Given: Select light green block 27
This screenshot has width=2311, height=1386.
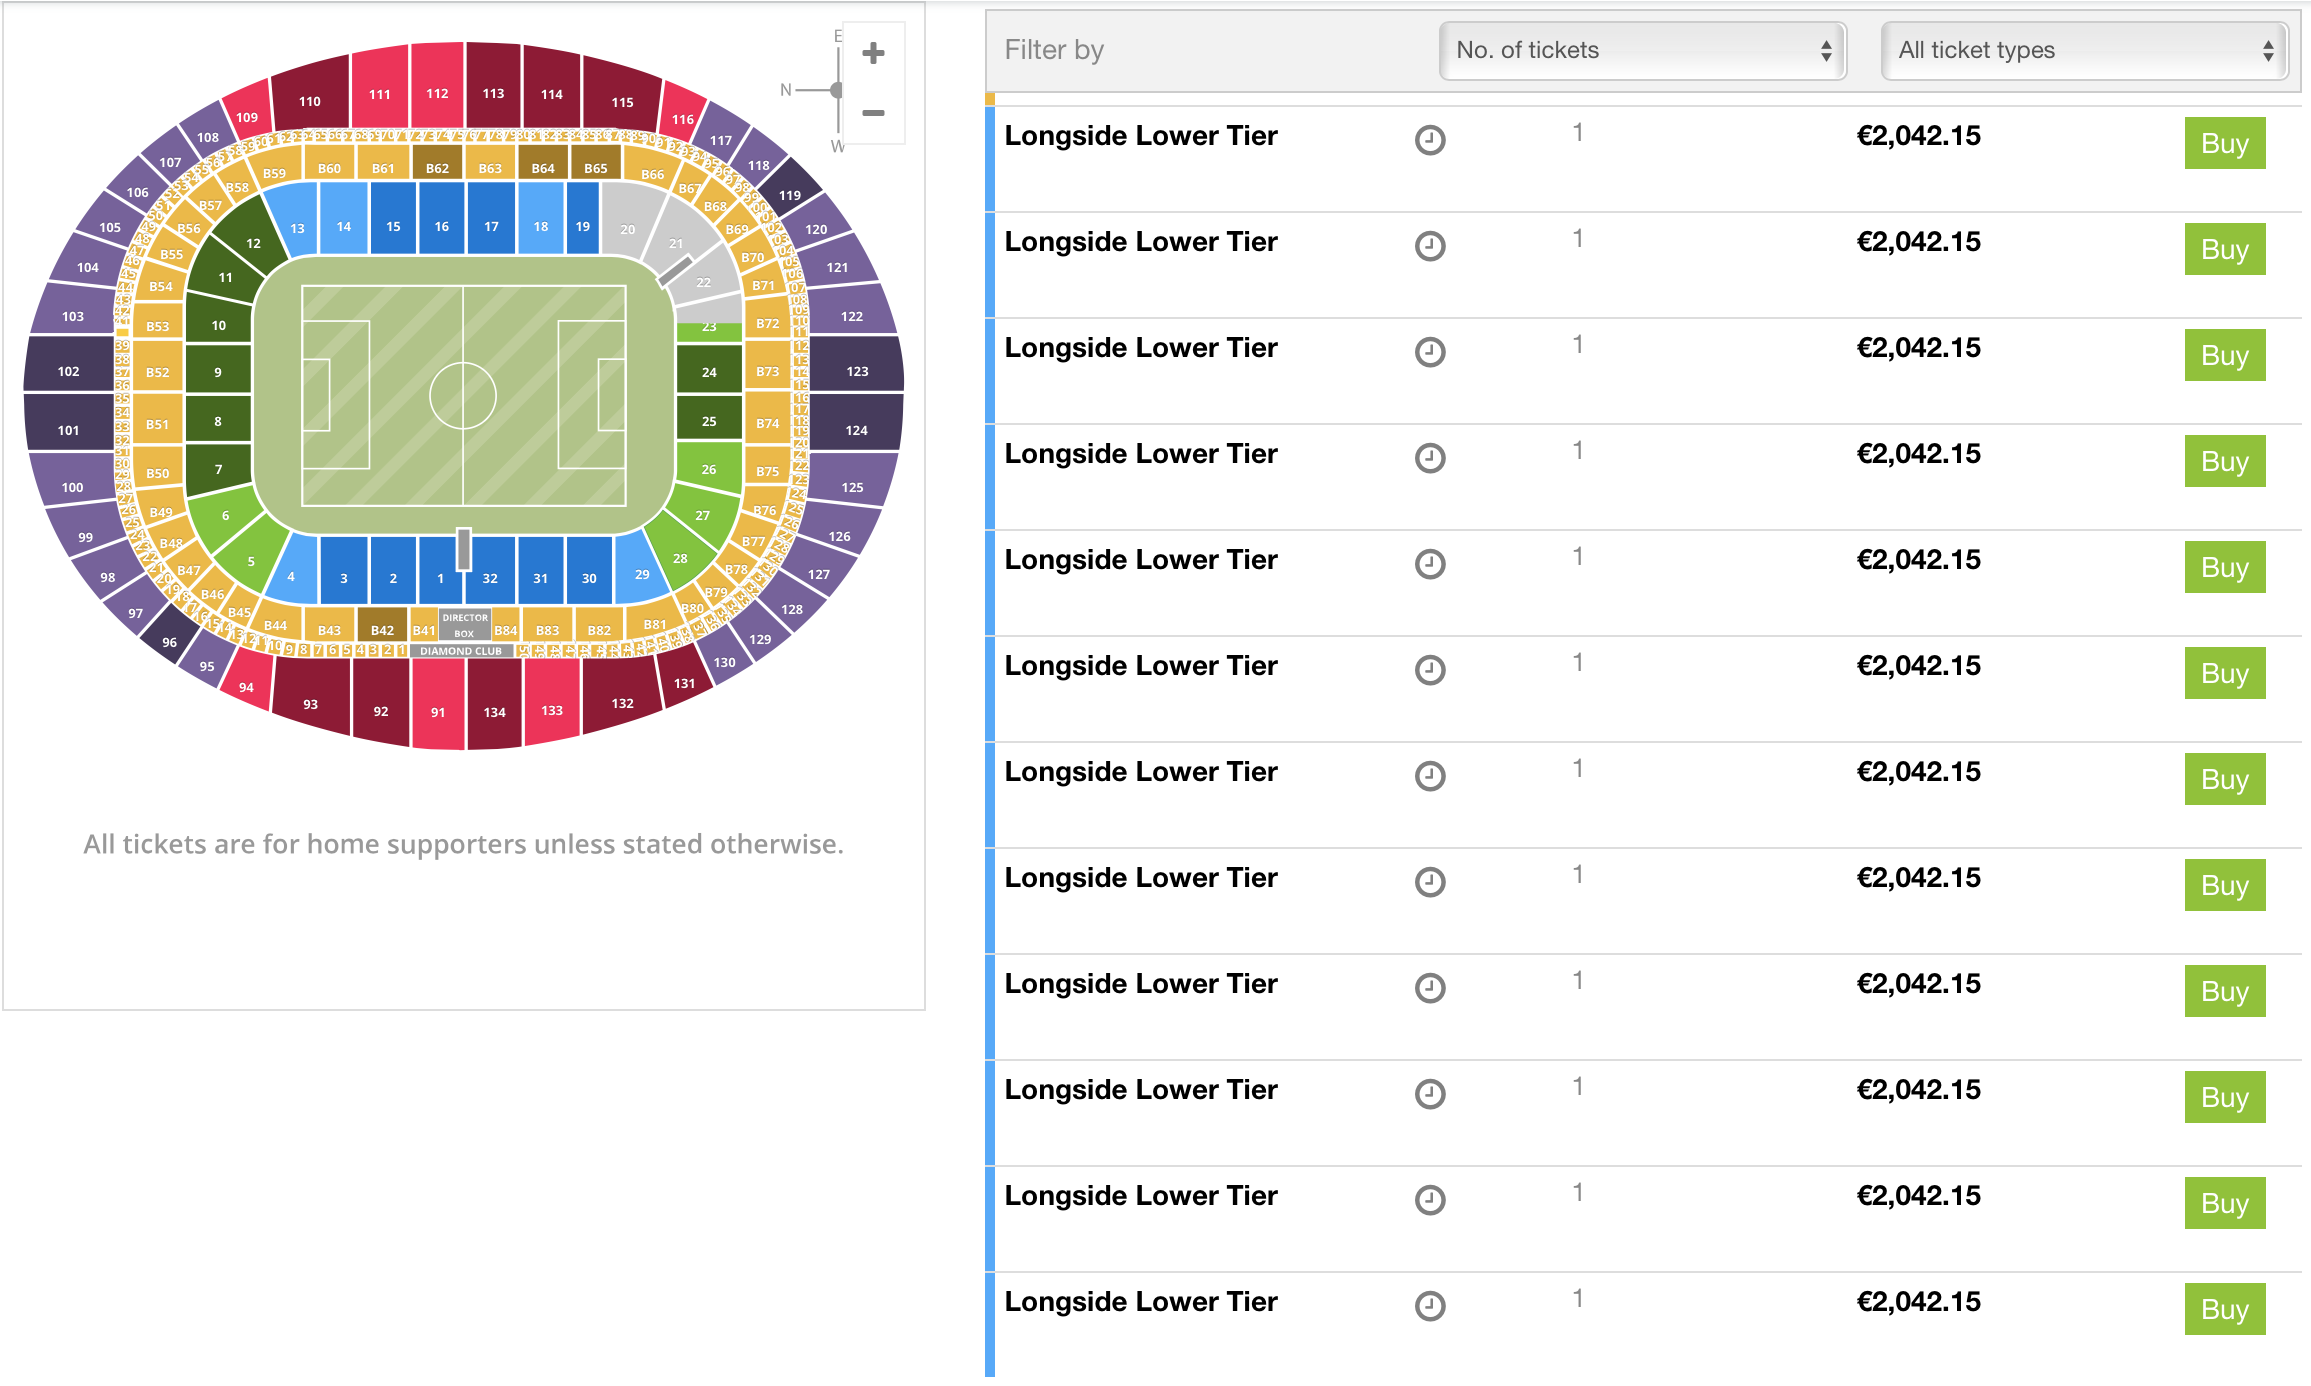Looking at the screenshot, I should 703,515.
